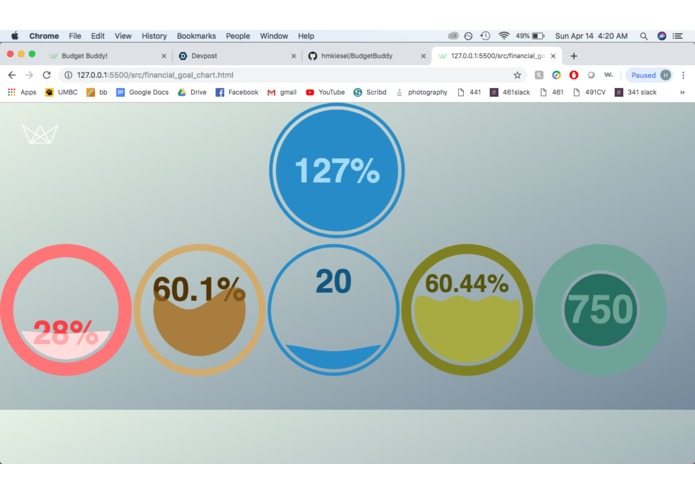Click the red Opera extension icon

(574, 75)
